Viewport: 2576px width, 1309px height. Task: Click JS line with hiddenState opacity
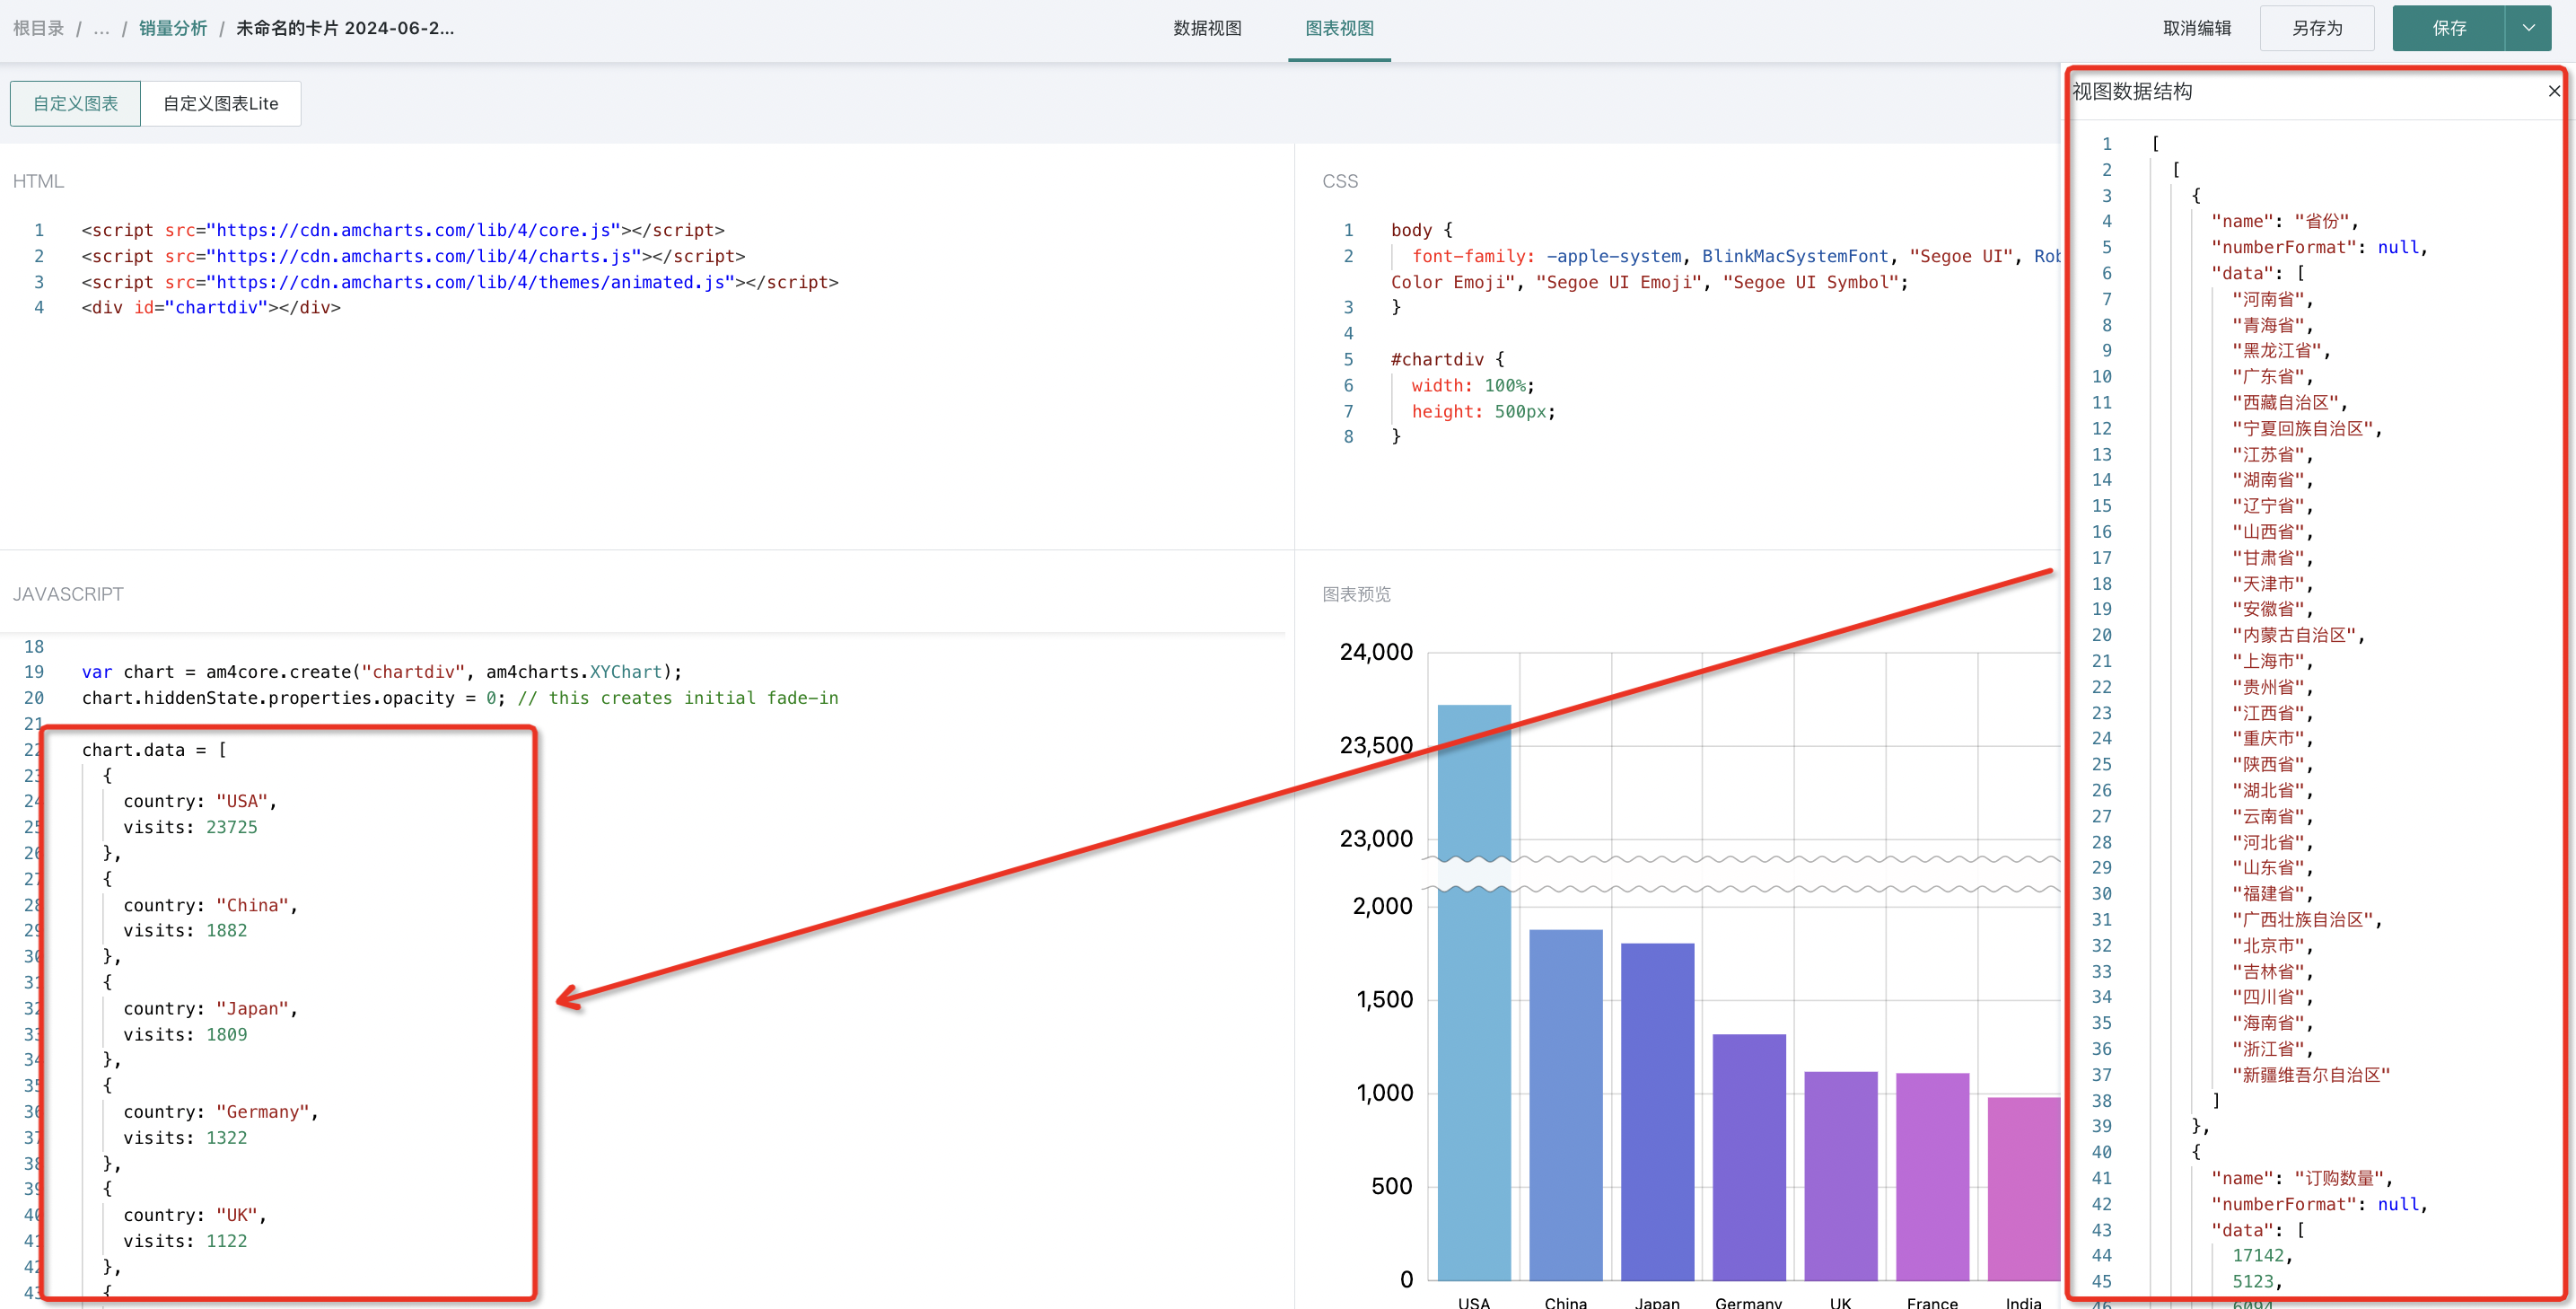coord(460,698)
